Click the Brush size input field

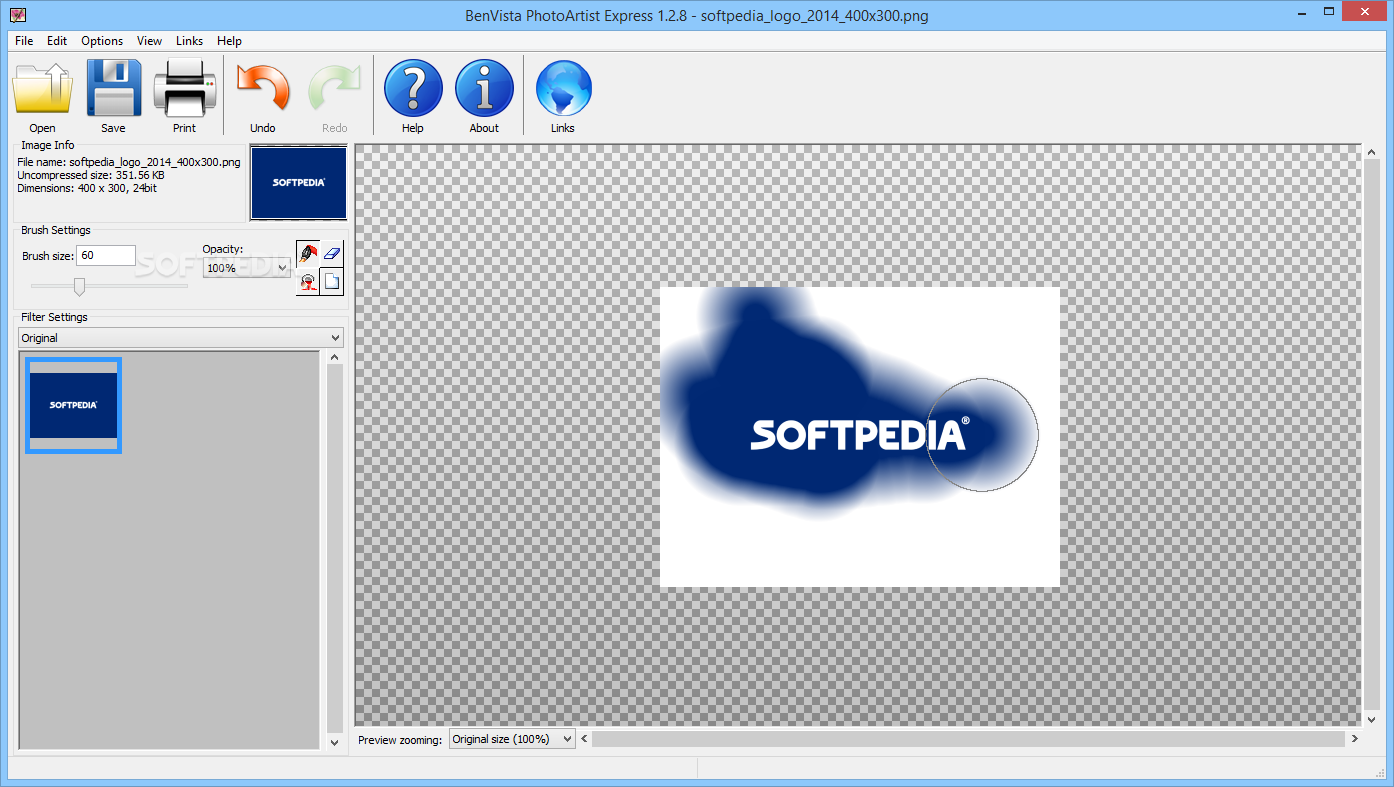click(106, 256)
